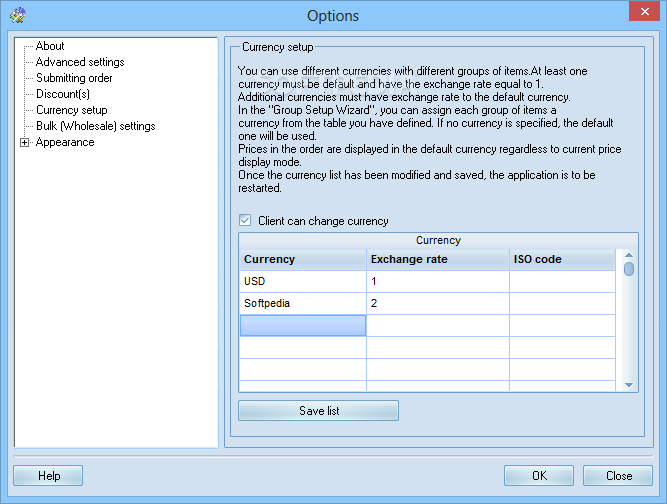The image size is (667, 504).
Task: Click the application icon in title bar
Action: [x=18, y=16]
